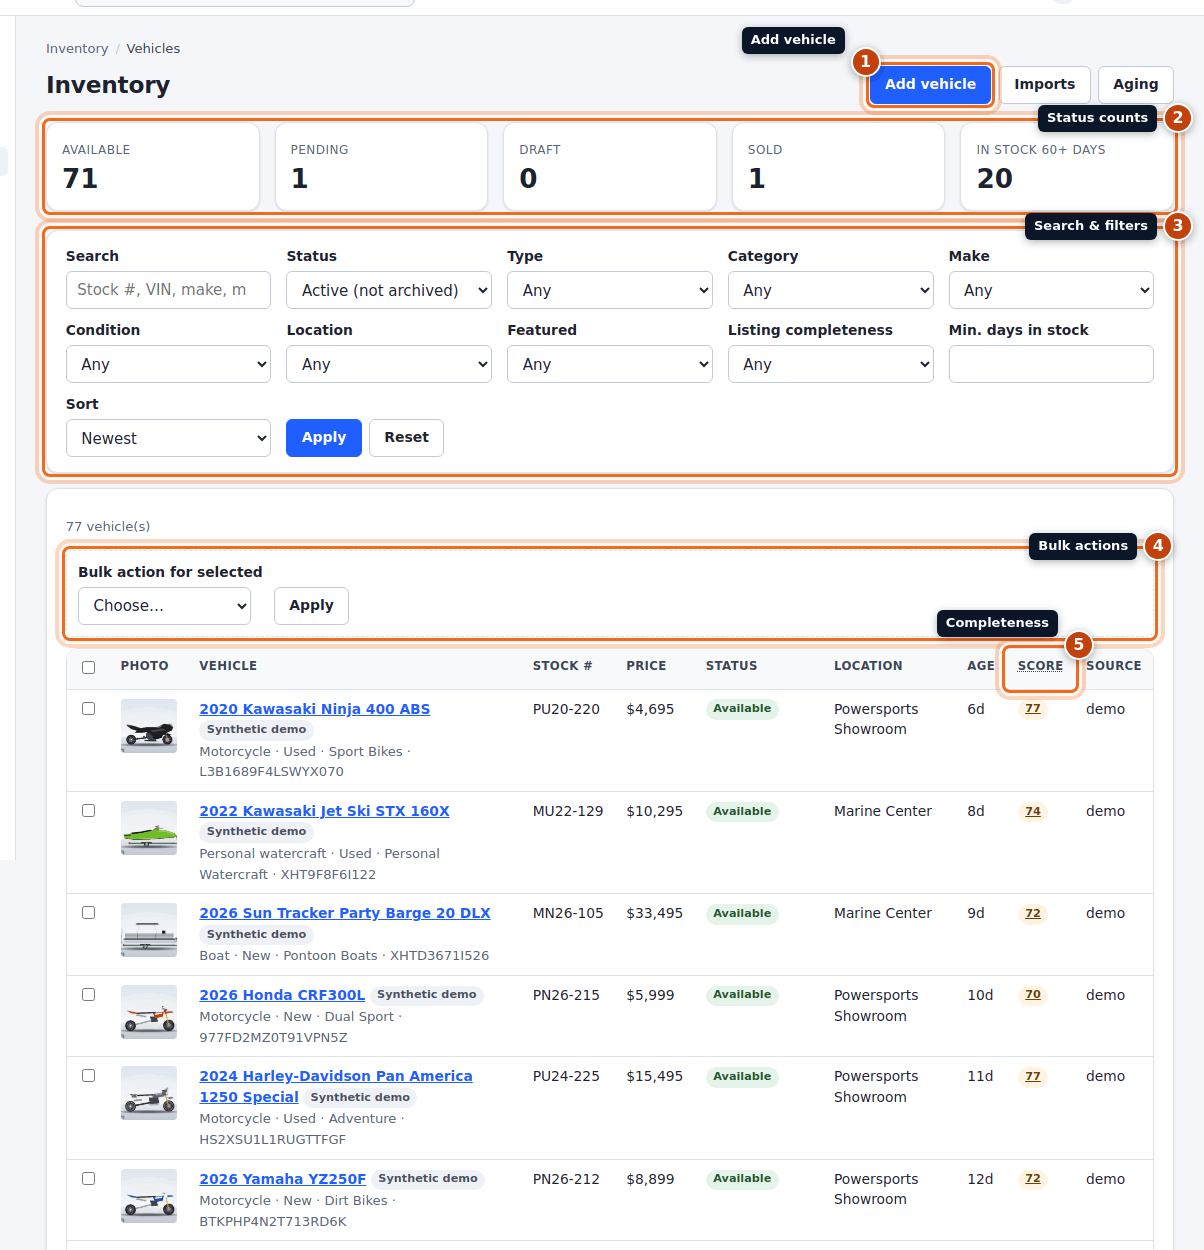Click score 72 for Party Barge row
Image resolution: width=1204 pixels, height=1250 pixels.
[x=1033, y=914]
